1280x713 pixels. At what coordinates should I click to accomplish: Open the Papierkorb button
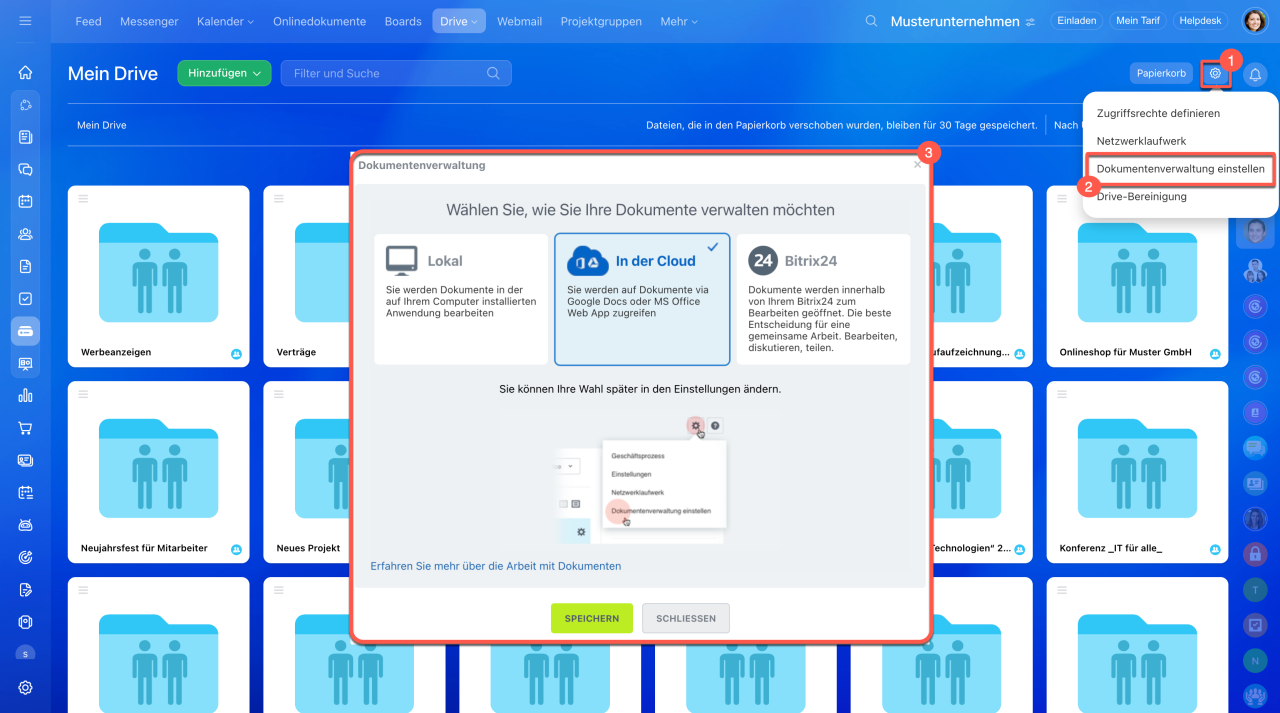point(1162,73)
